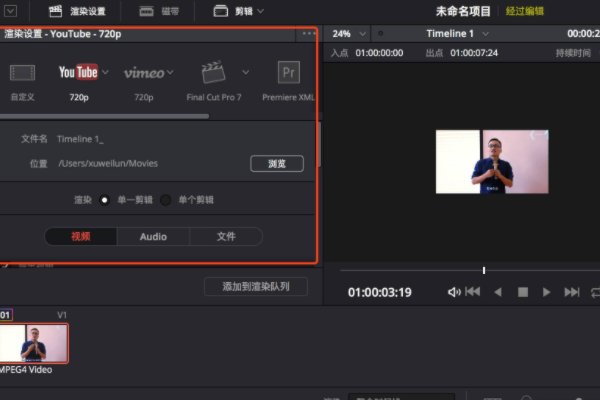Click the 剪辑 clips toolbar button
The image size is (600, 400).
point(233,11)
